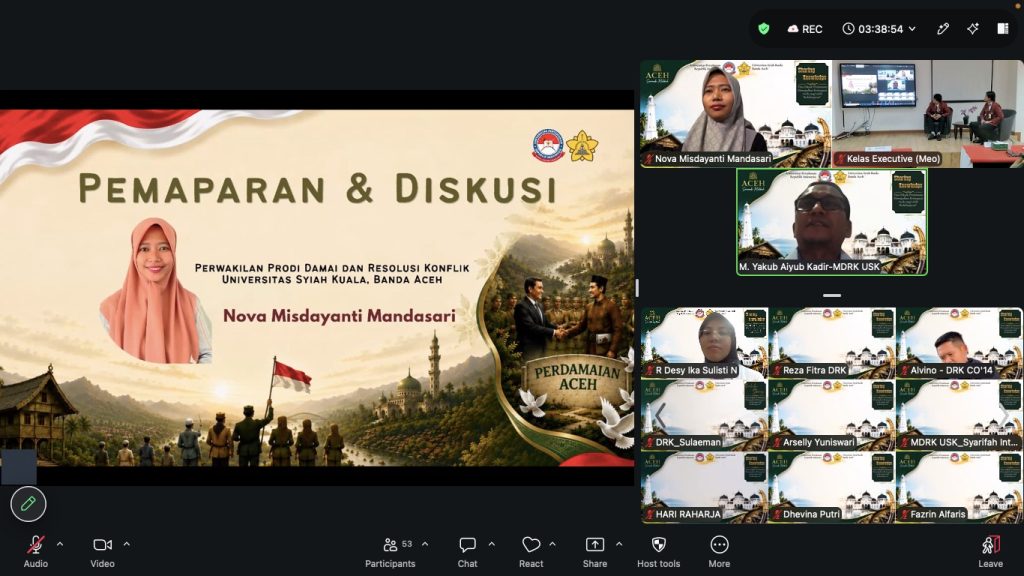
Task: Turn on the Video camera
Action: click(103, 551)
